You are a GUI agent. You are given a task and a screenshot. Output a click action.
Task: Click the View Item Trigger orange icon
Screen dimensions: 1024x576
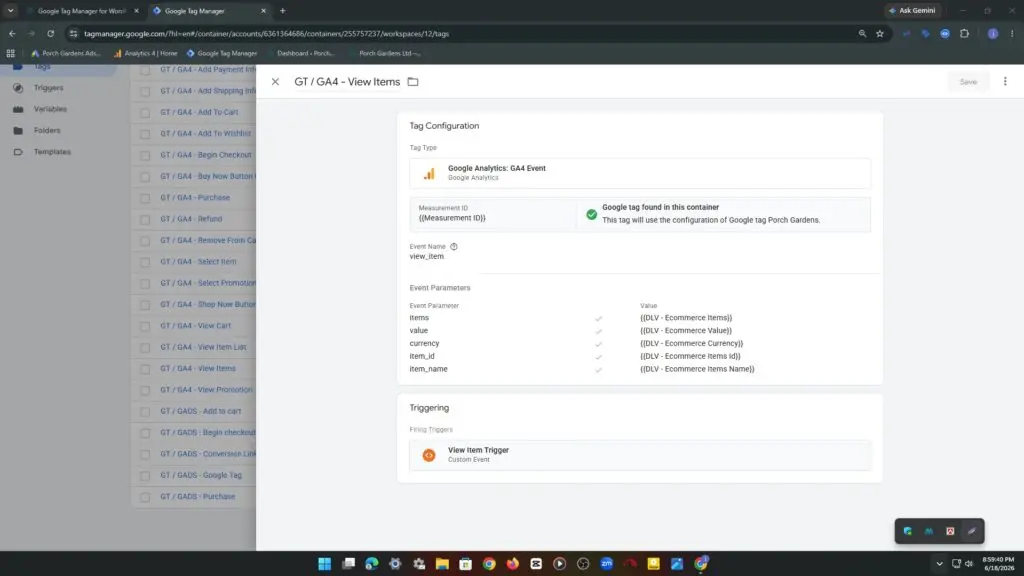(x=429, y=455)
